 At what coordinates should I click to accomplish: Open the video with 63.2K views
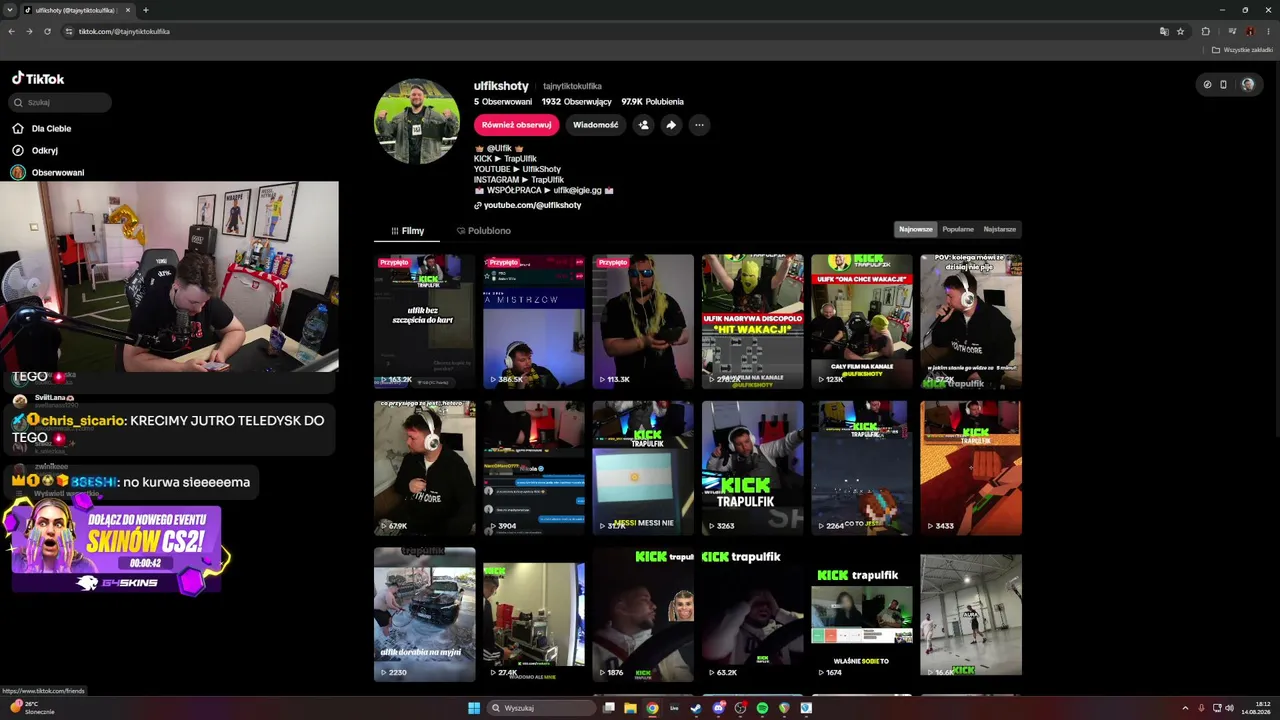click(753, 615)
